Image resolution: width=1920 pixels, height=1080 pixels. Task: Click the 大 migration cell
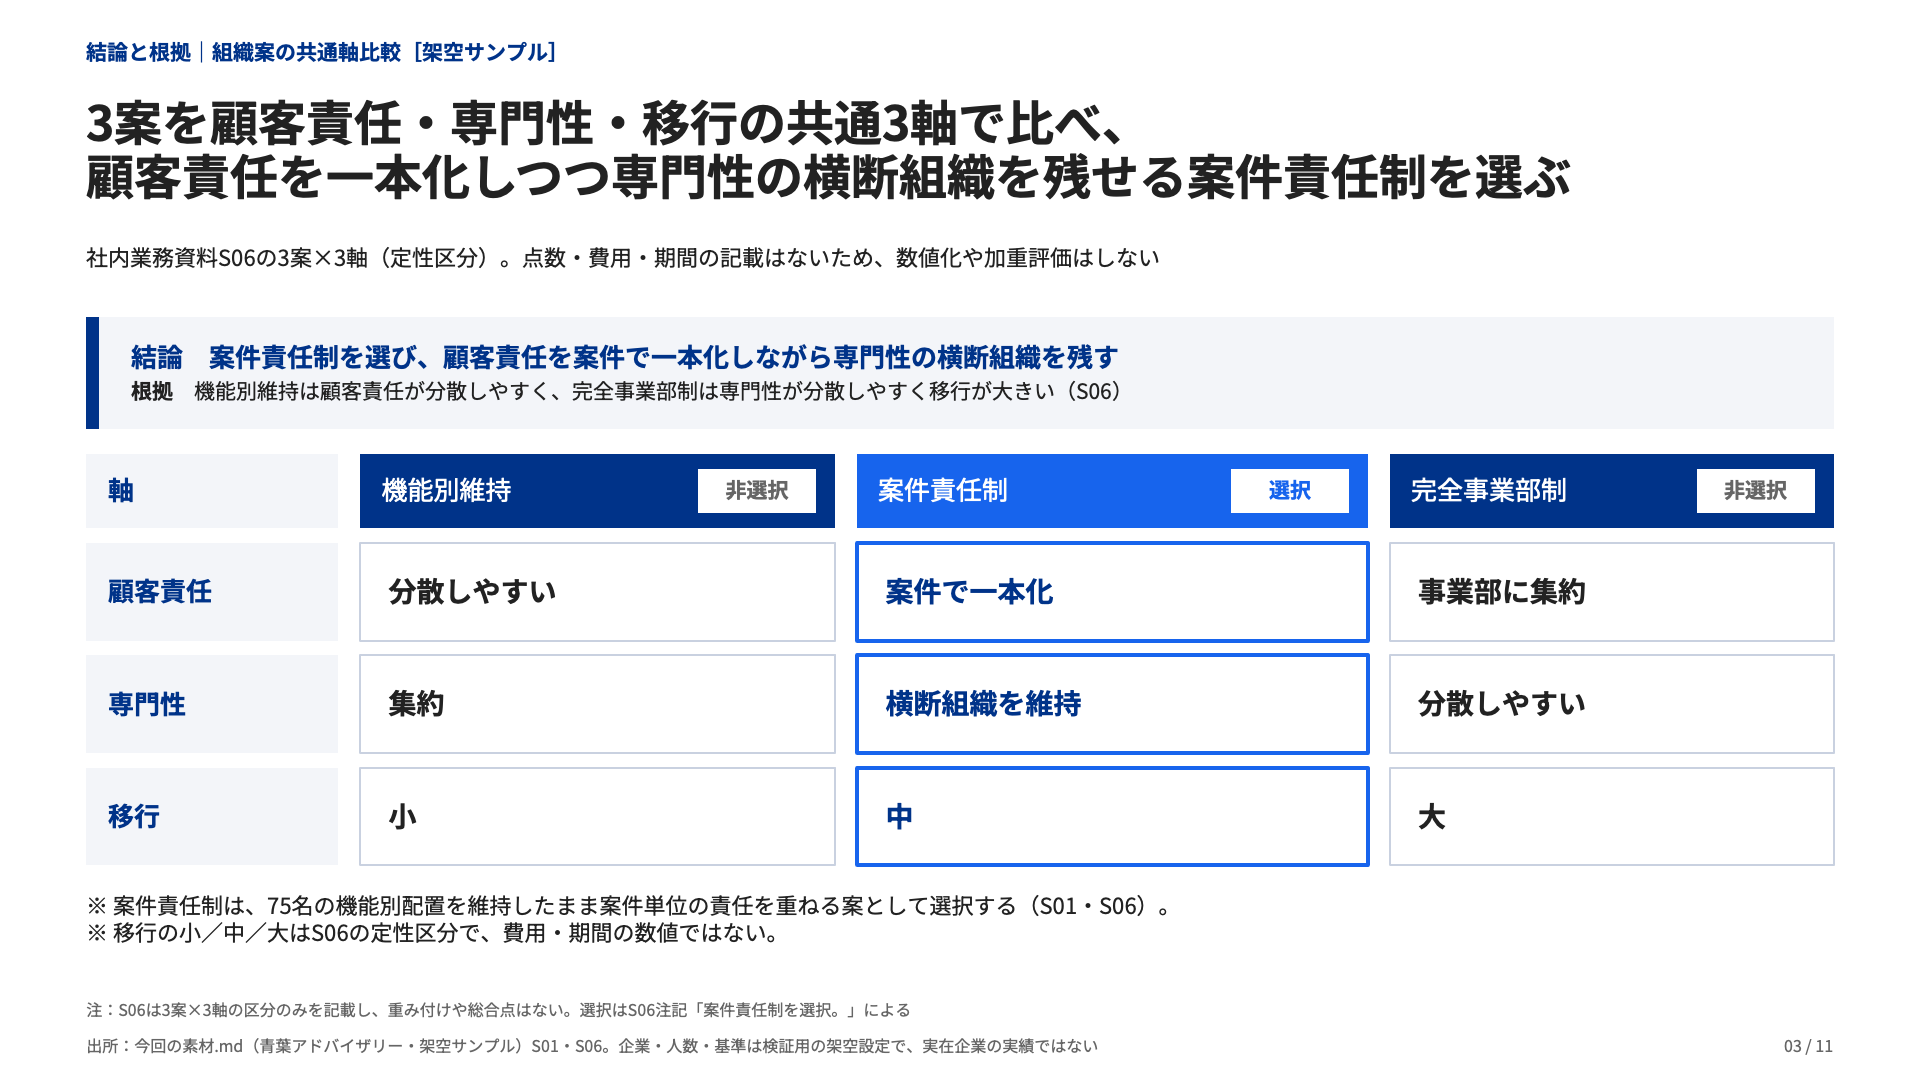tap(1611, 816)
